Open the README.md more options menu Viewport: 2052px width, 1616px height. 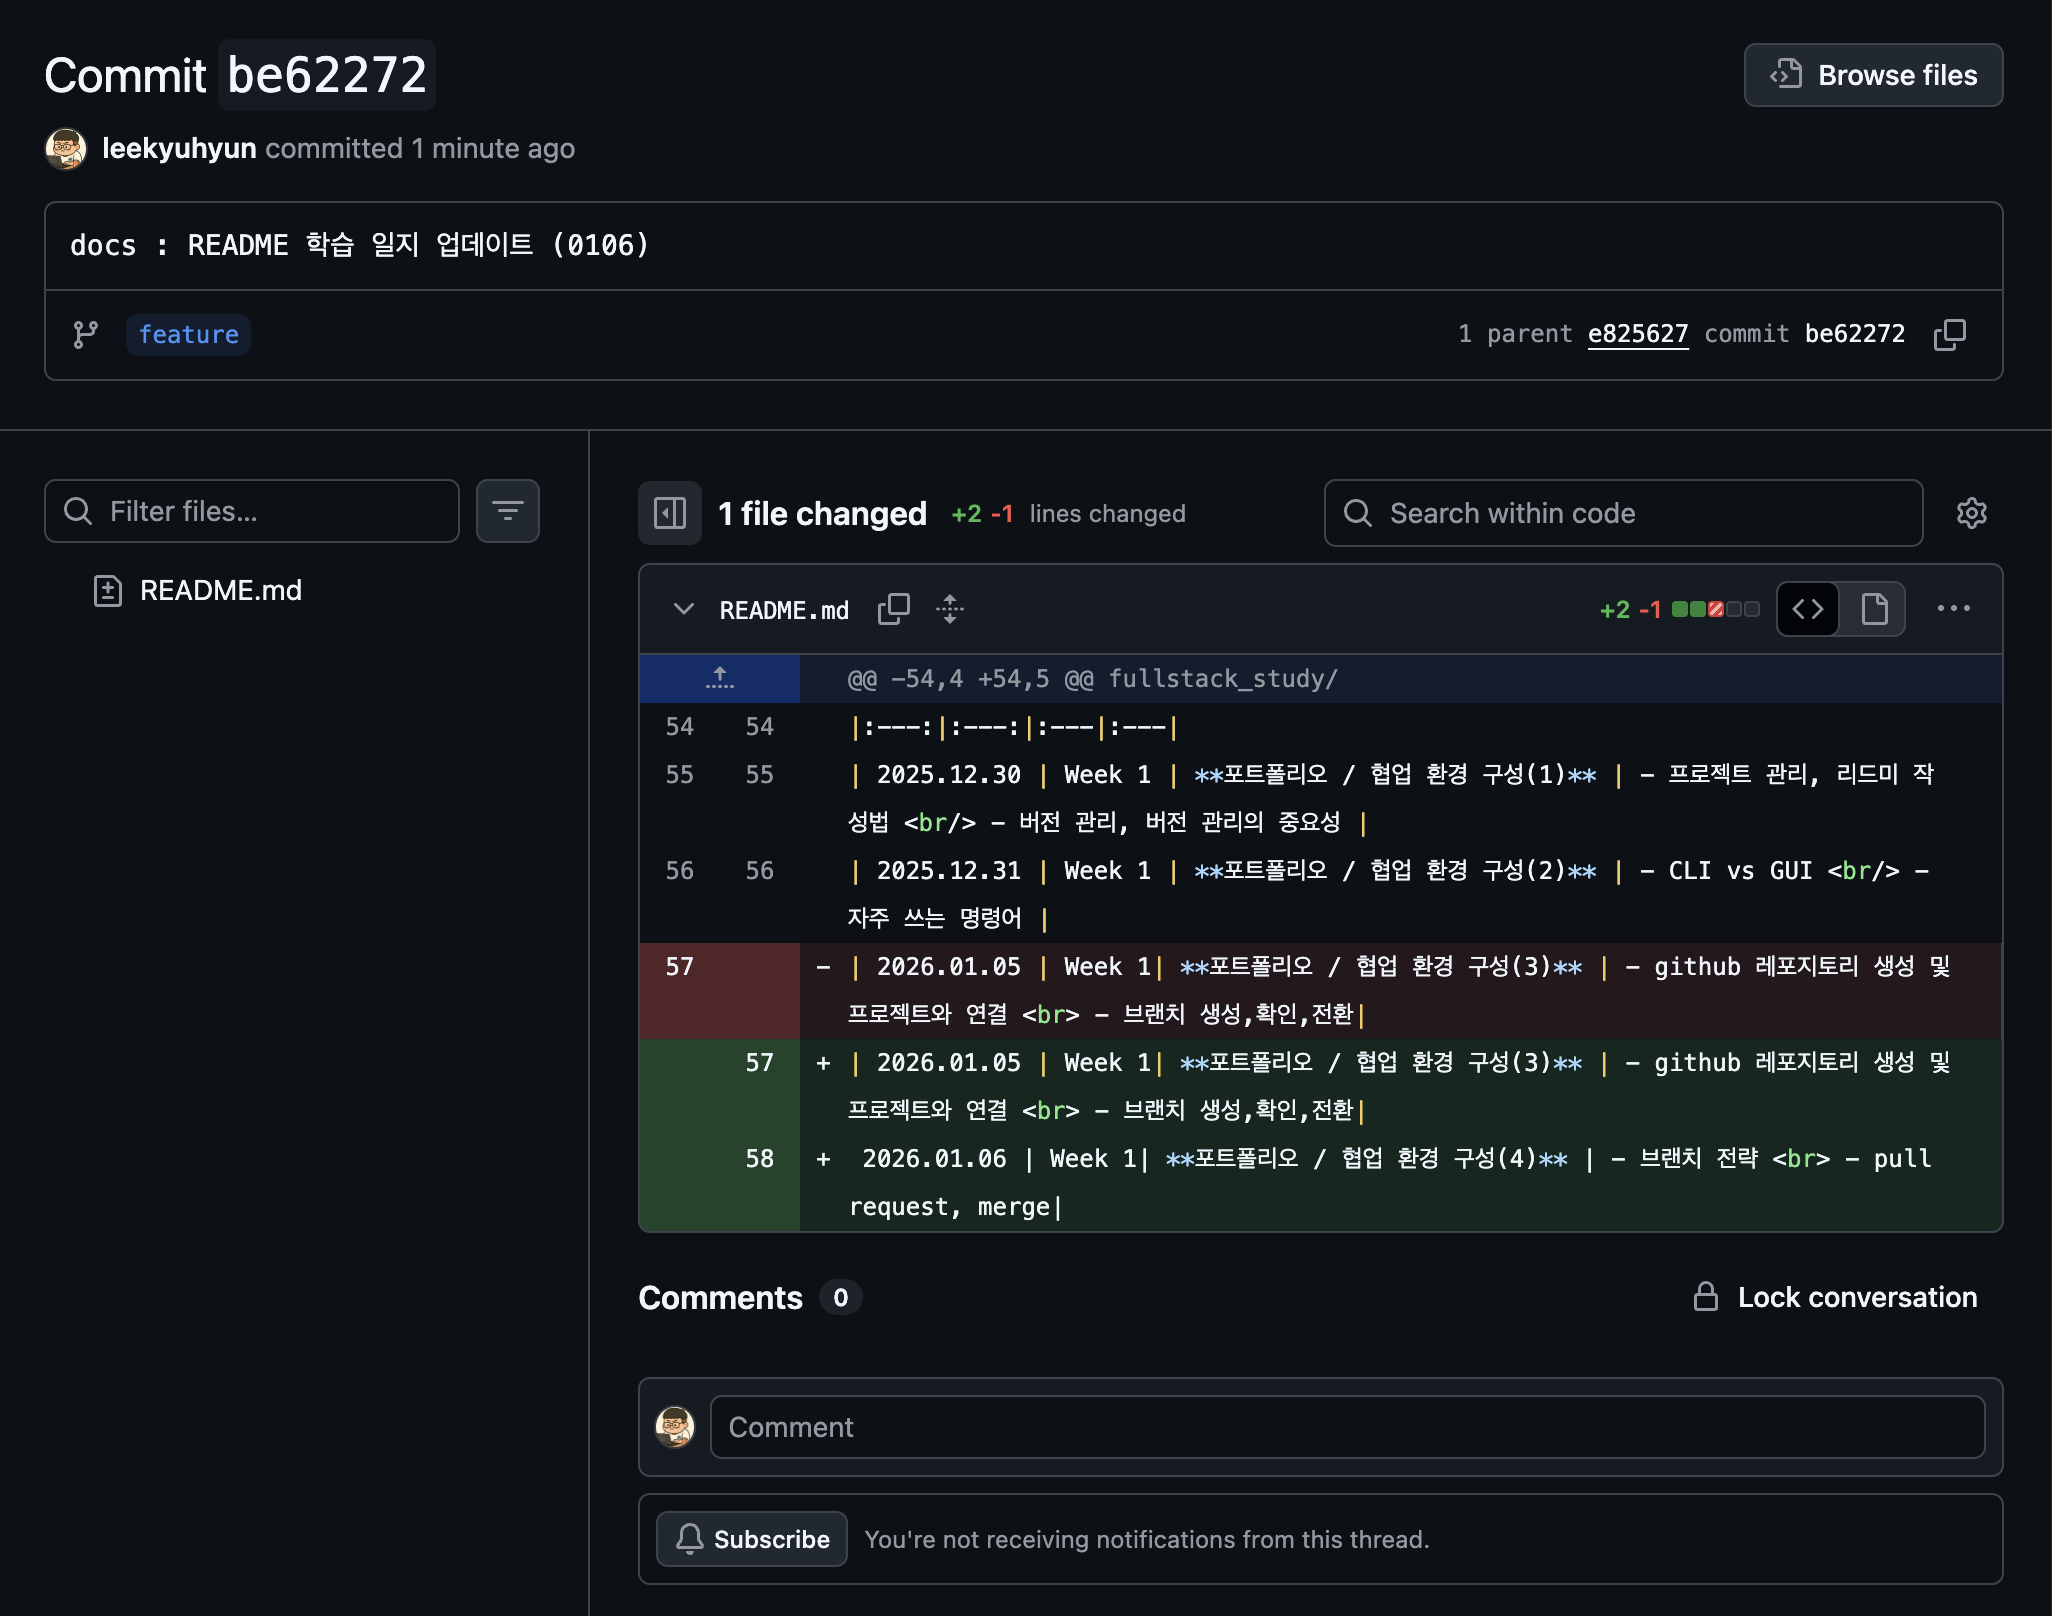tap(1953, 609)
